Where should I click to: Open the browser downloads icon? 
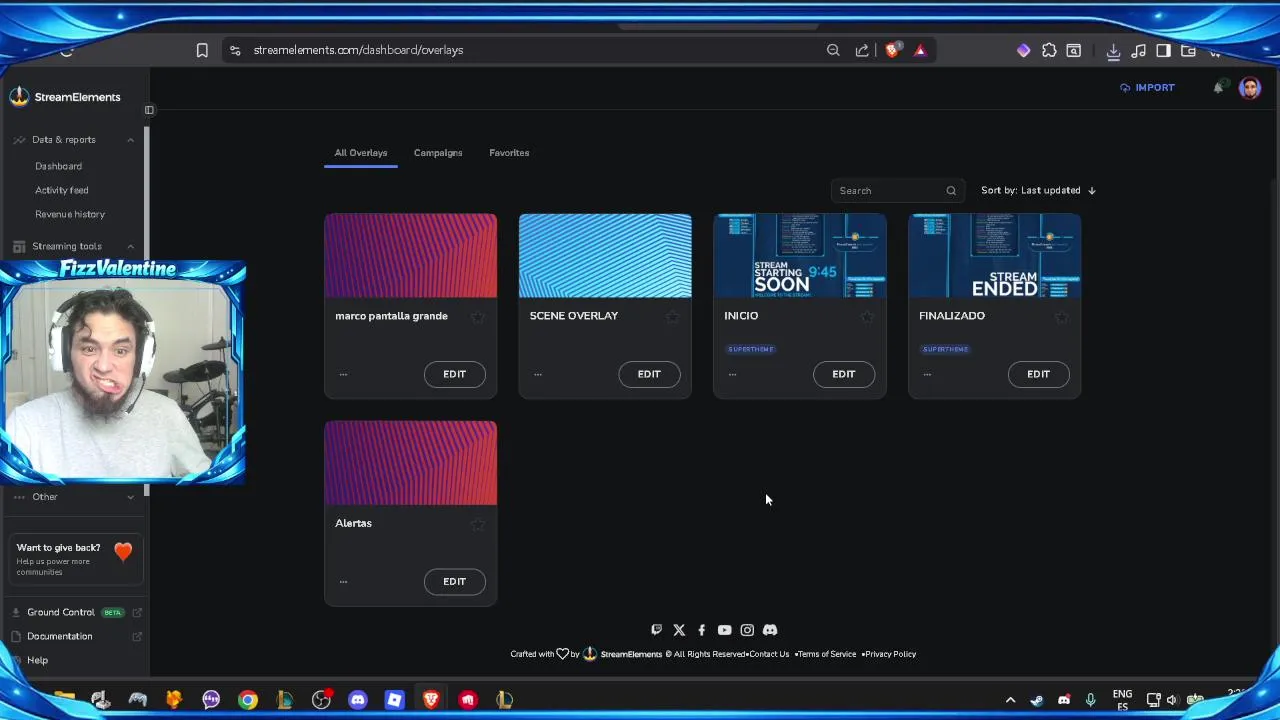coord(1113,50)
